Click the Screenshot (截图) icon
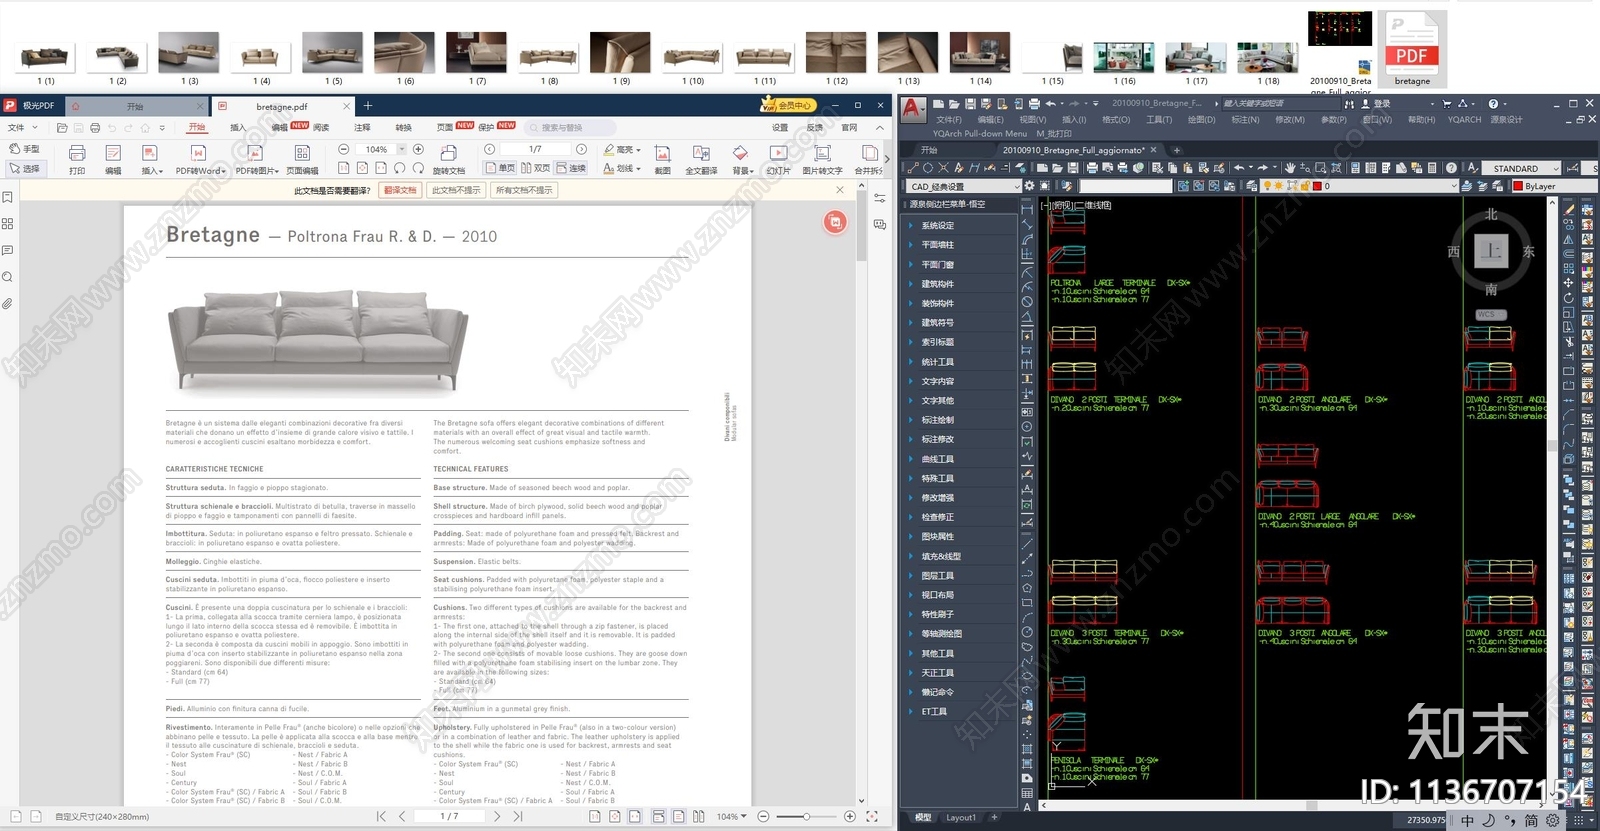 [662, 158]
